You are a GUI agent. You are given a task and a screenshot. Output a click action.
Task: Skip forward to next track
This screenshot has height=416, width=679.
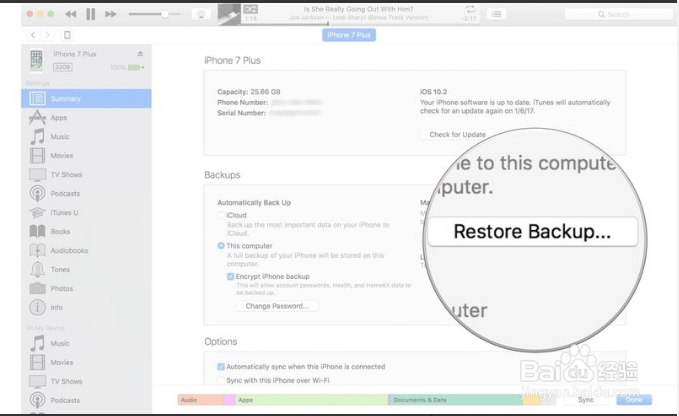(x=111, y=14)
